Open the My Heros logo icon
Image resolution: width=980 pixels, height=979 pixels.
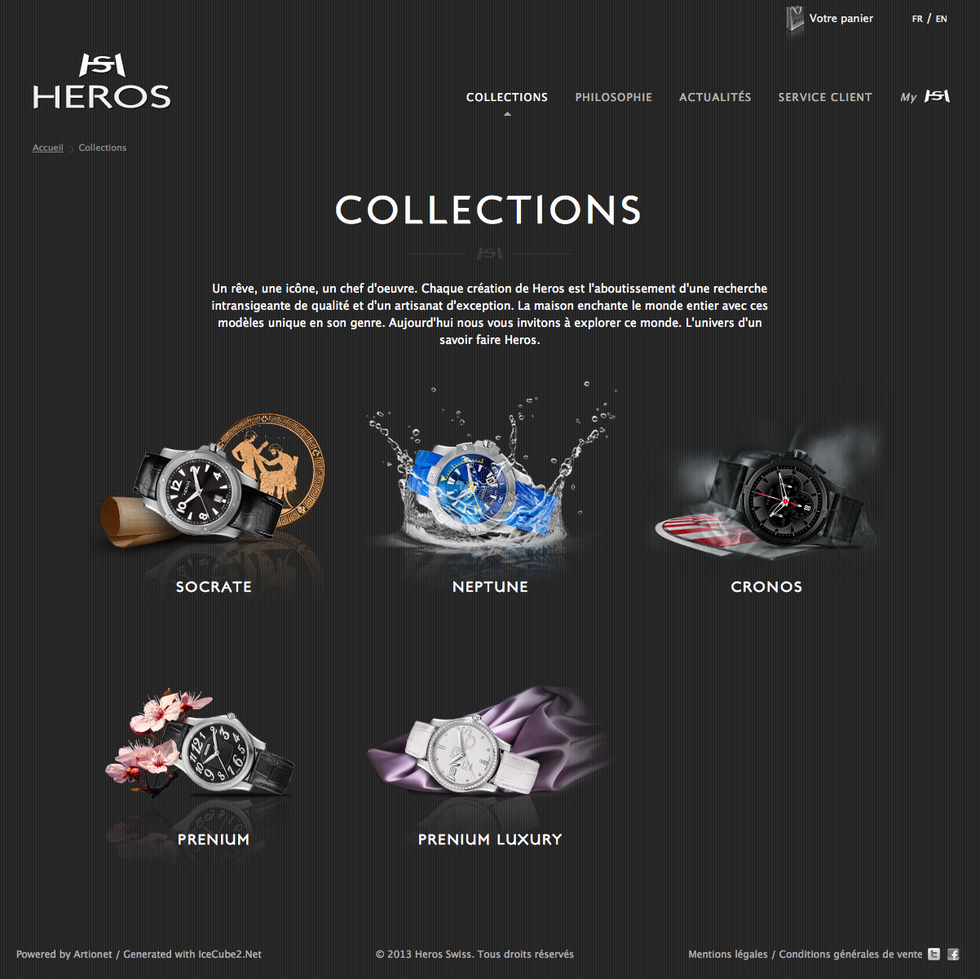point(937,96)
